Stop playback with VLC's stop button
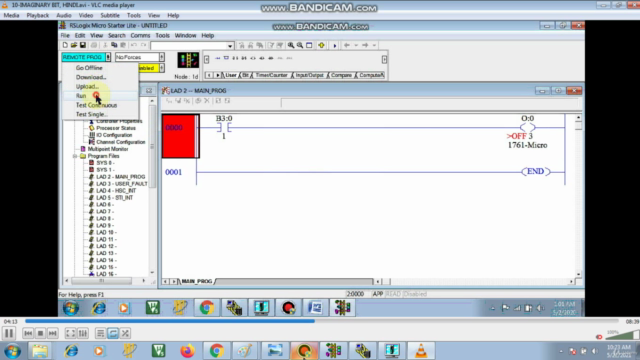 (40, 333)
